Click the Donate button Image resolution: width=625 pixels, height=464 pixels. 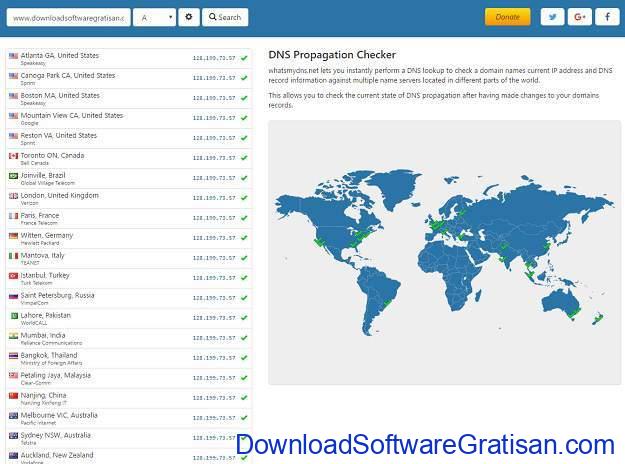507,17
